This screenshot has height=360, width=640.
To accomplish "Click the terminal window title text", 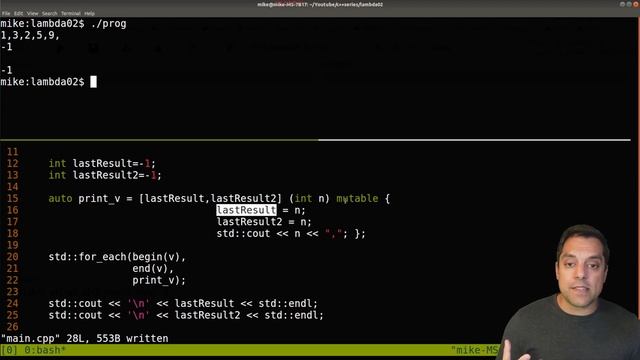I will coord(320,4).
